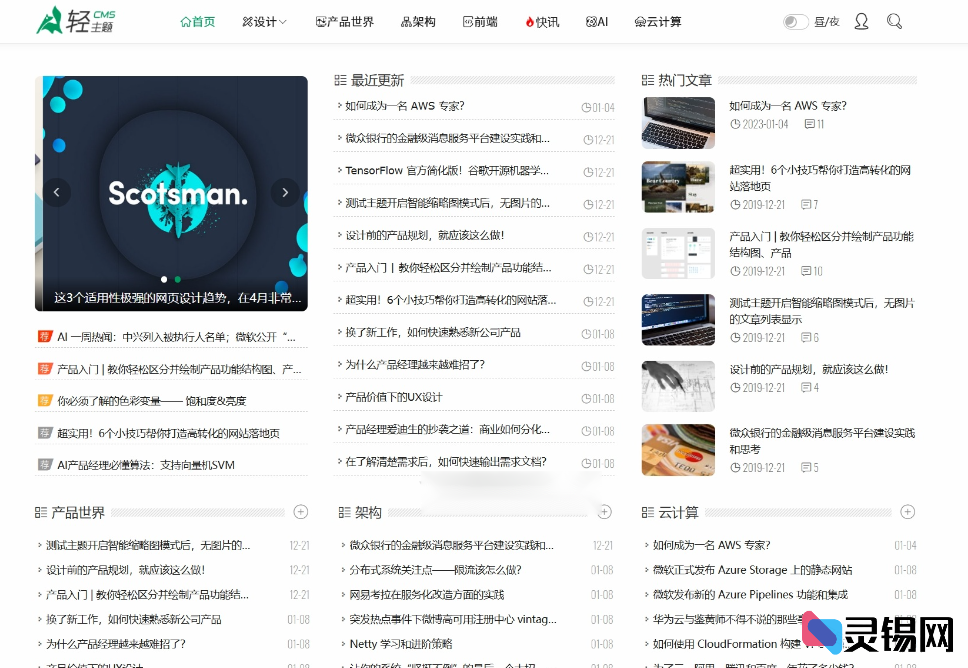Open the 设计 dropdown menu
The height and width of the screenshot is (668, 968).
click(263, 20)
